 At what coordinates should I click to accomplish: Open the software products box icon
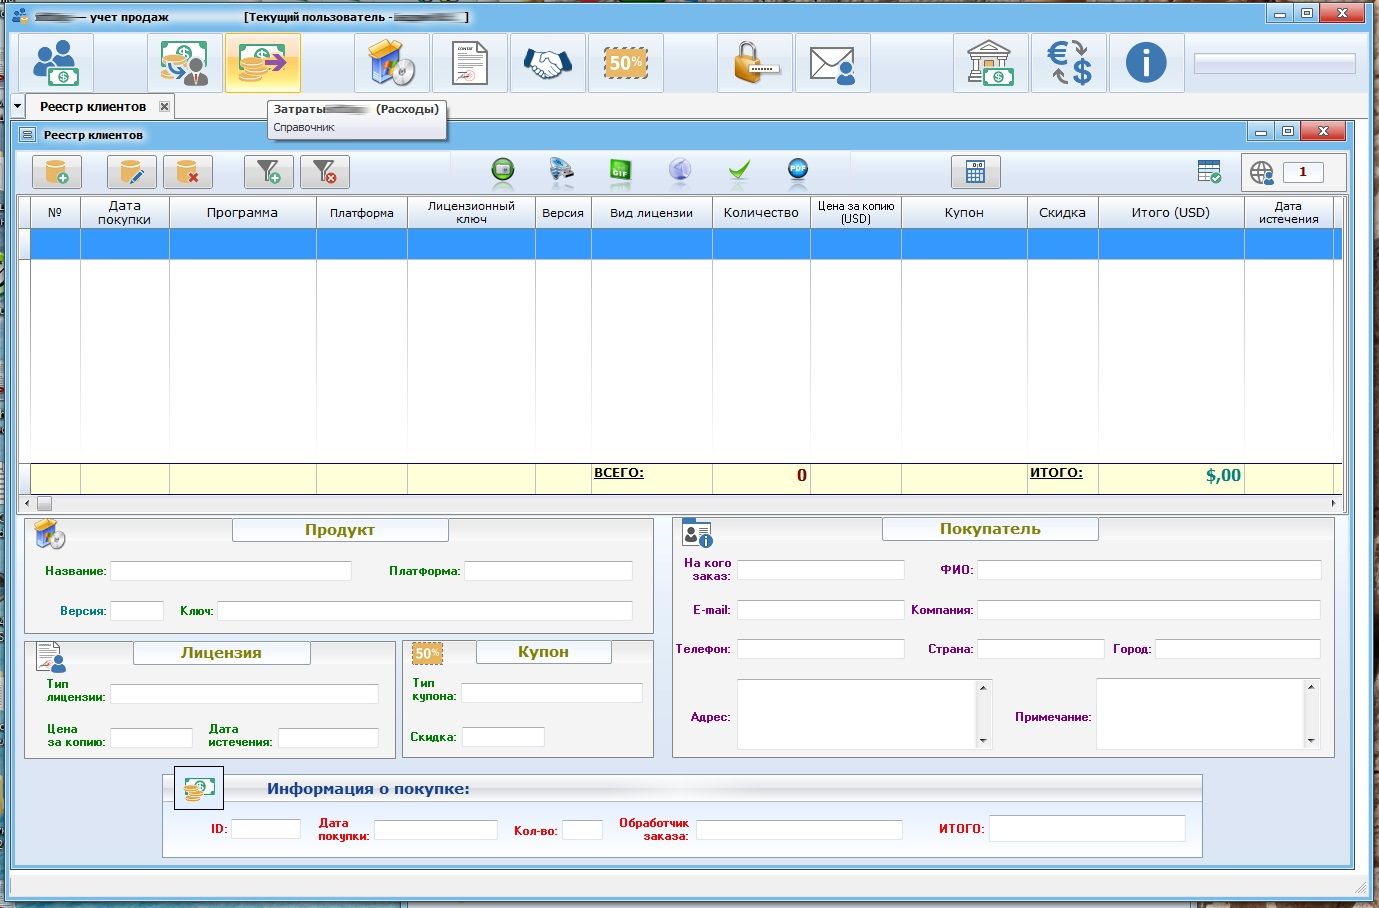click(x=392, y=63)
